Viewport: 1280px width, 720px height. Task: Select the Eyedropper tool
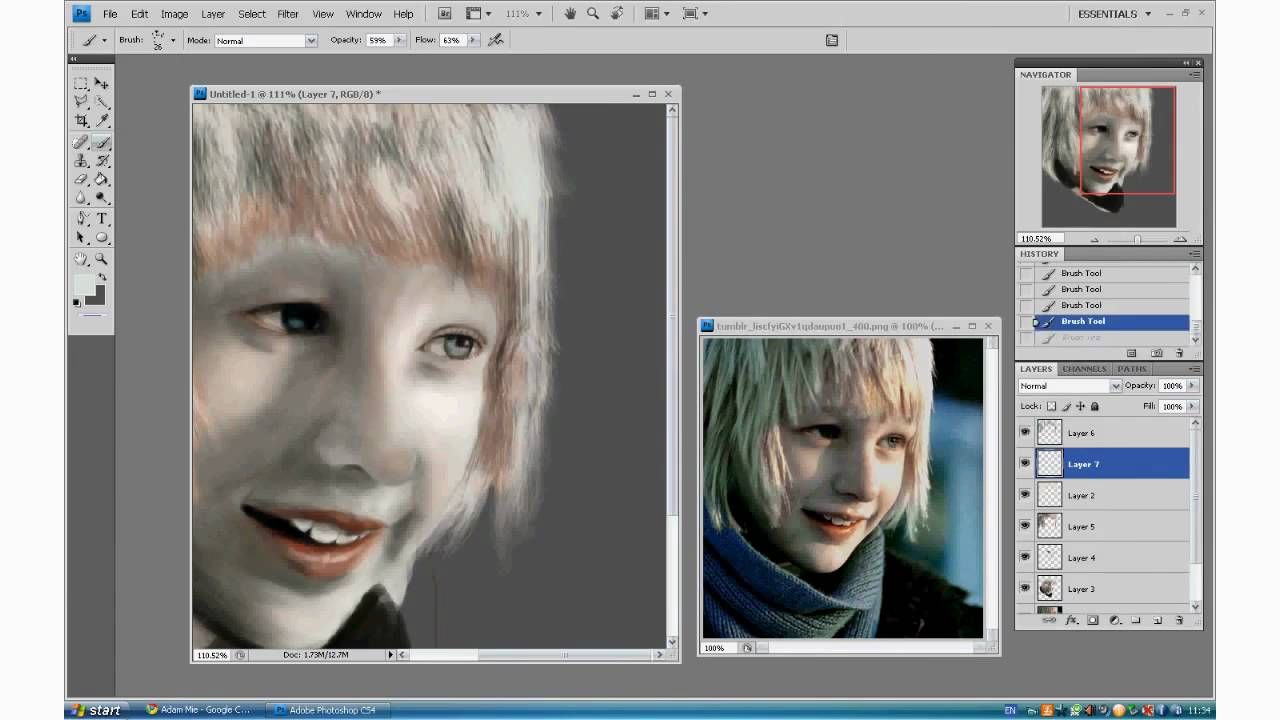[101, 121]
